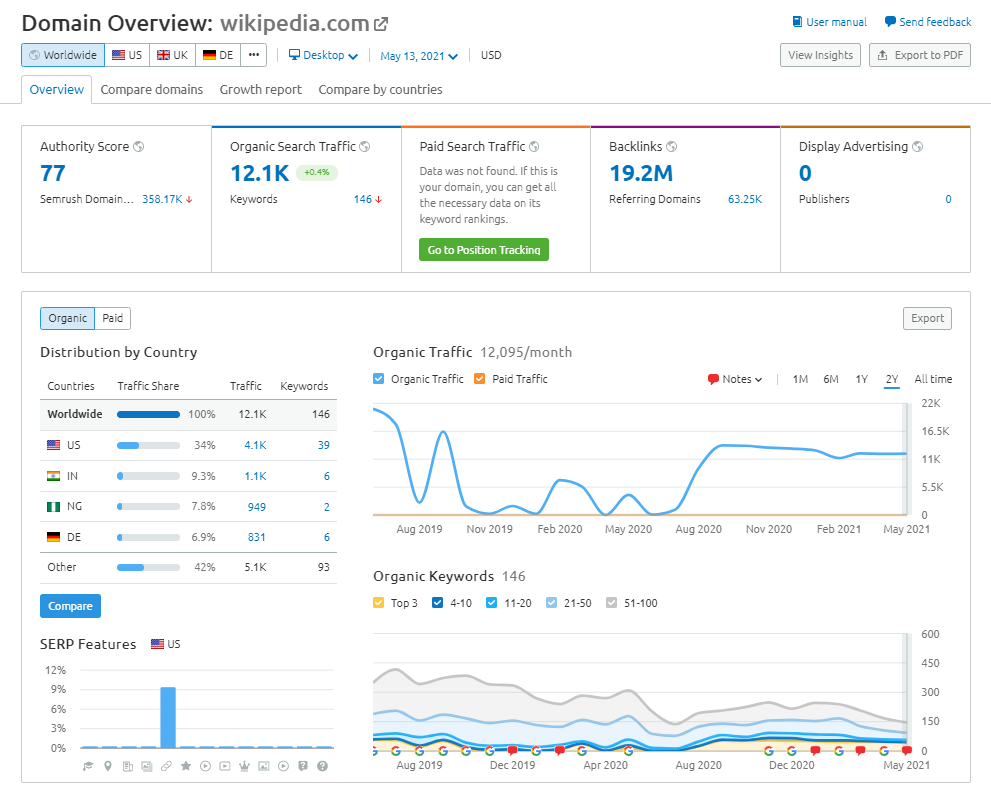Click the site links chain icon in SERP Features
The width and height of the screenshot is (991, 794).
[166, 766]
